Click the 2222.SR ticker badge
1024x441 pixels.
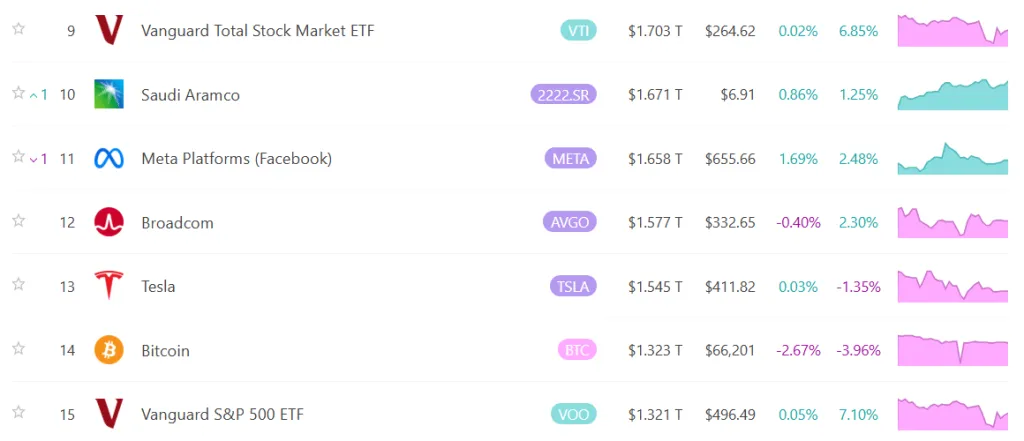tap(563, 94)
